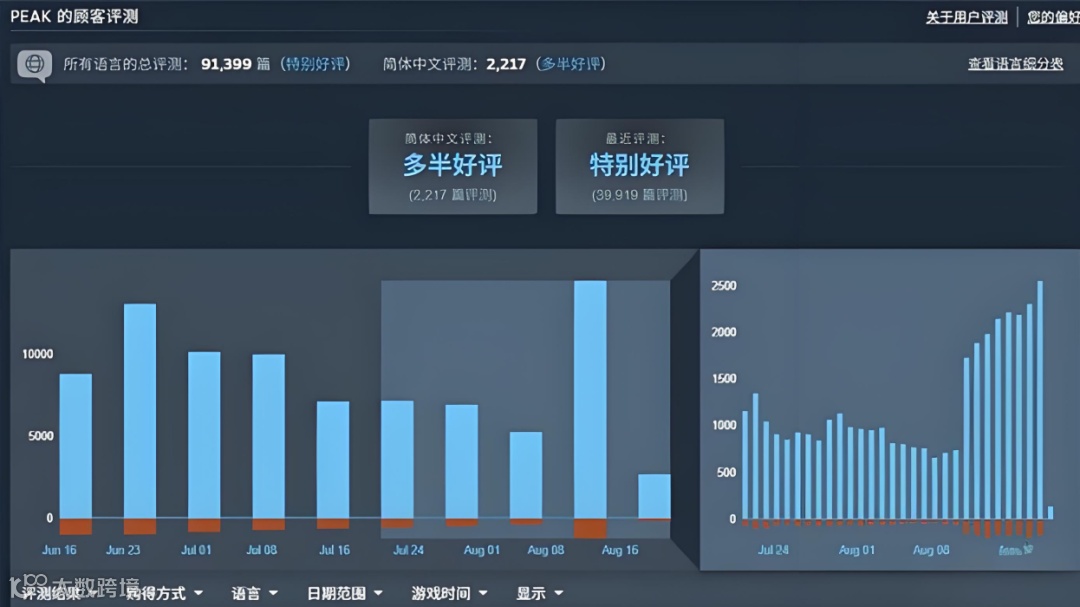Screen dimensions: 1080x607
Task: Open 关于用户评测 link
Action: tap(966, 17)
